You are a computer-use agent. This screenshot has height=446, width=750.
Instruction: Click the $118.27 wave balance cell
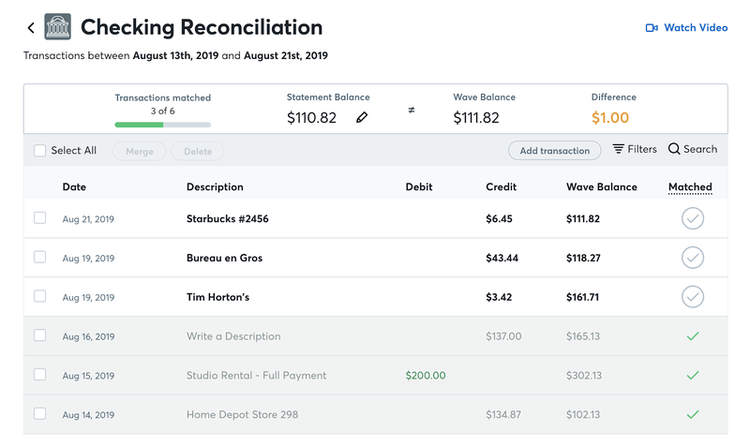coord(583,258)
